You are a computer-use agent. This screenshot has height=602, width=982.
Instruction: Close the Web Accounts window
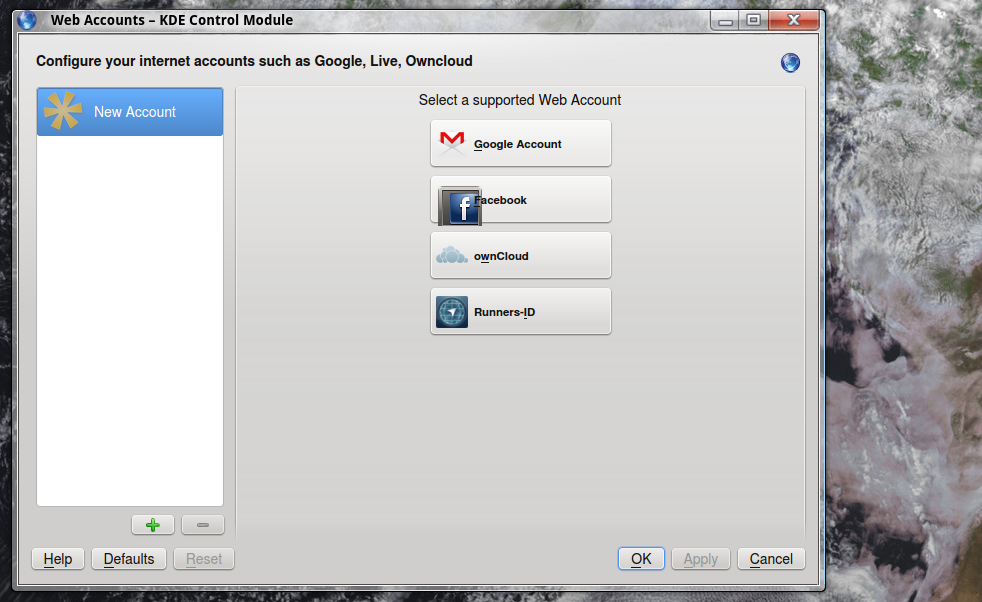tap(793, 21)
